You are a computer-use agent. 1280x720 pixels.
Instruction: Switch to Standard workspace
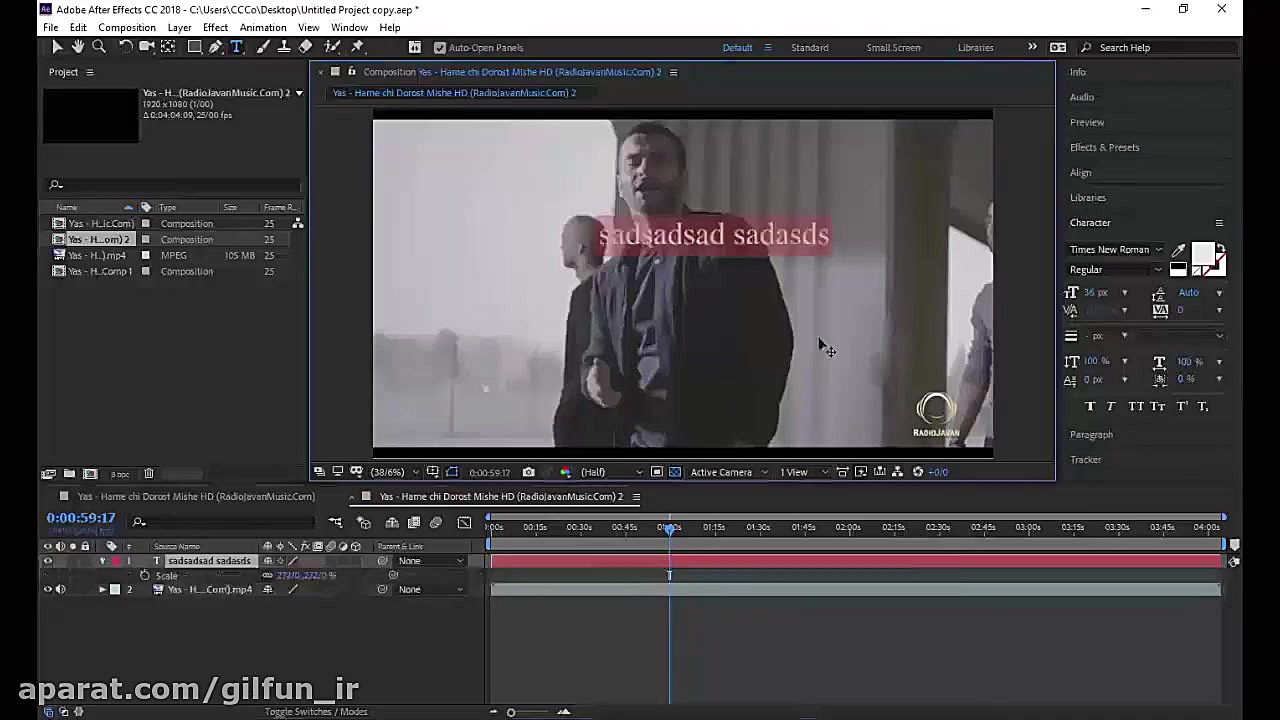809,47
